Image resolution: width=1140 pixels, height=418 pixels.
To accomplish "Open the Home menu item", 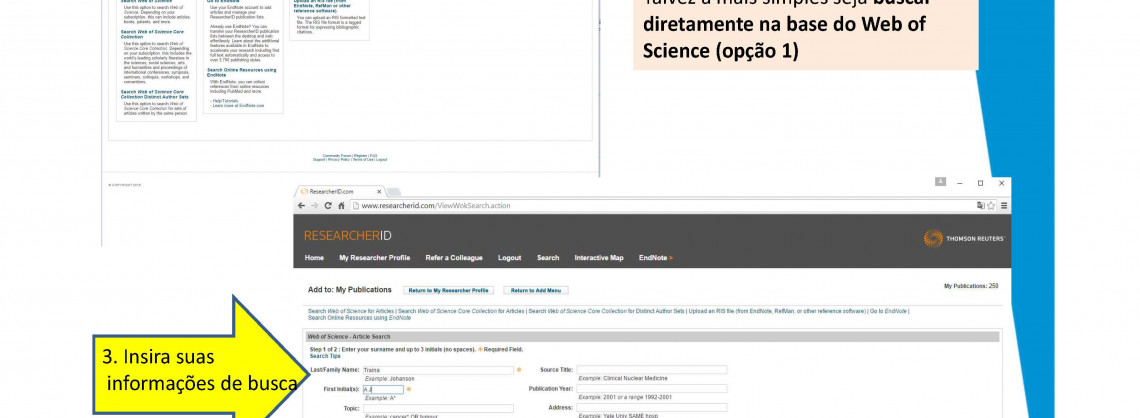I will pyautogui.click(x=314, y=257).
